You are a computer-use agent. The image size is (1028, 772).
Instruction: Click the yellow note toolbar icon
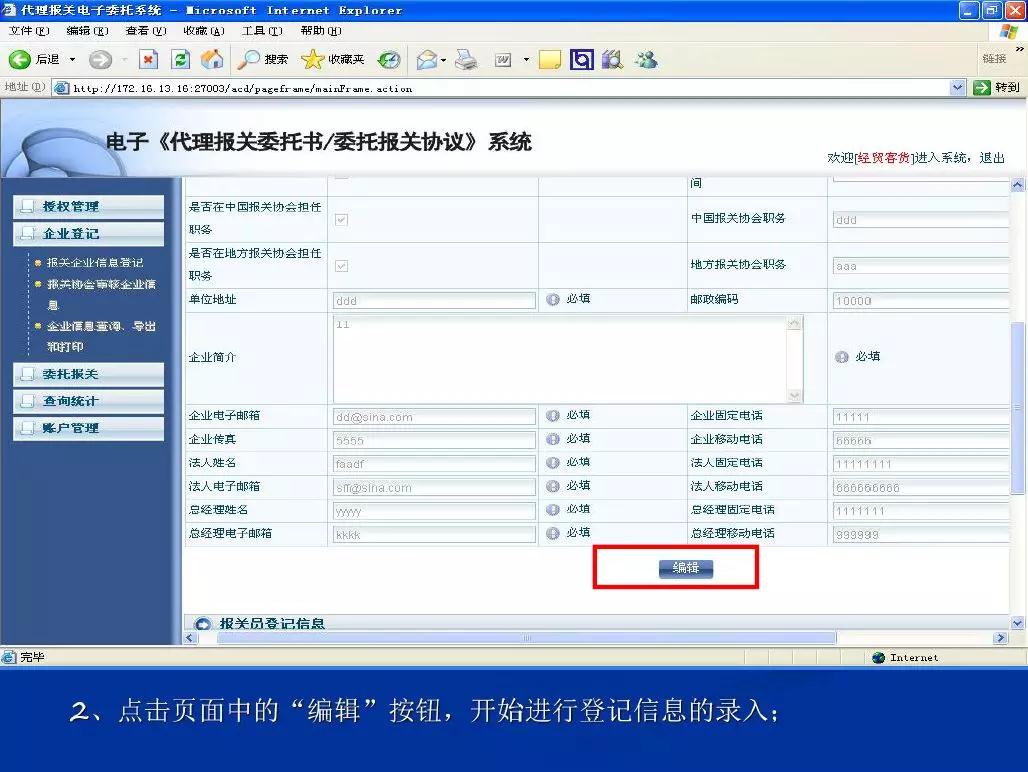(x=549, y=60)
